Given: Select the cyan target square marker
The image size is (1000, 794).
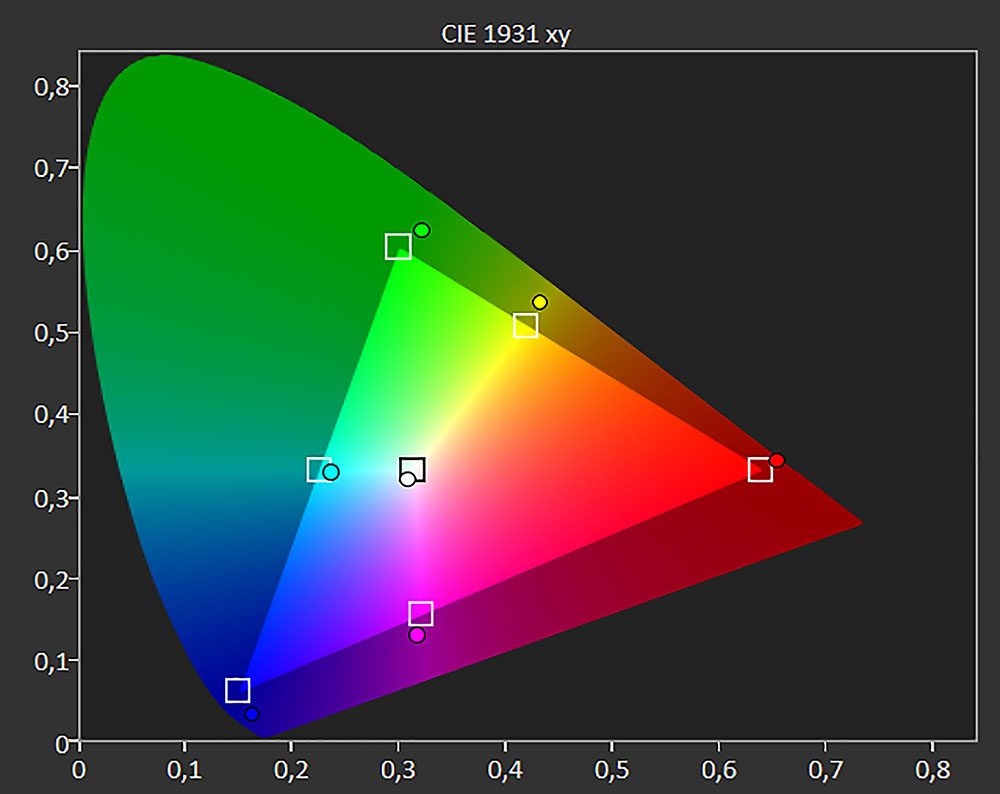Looking at the screenshot, I should click(318, 469).
